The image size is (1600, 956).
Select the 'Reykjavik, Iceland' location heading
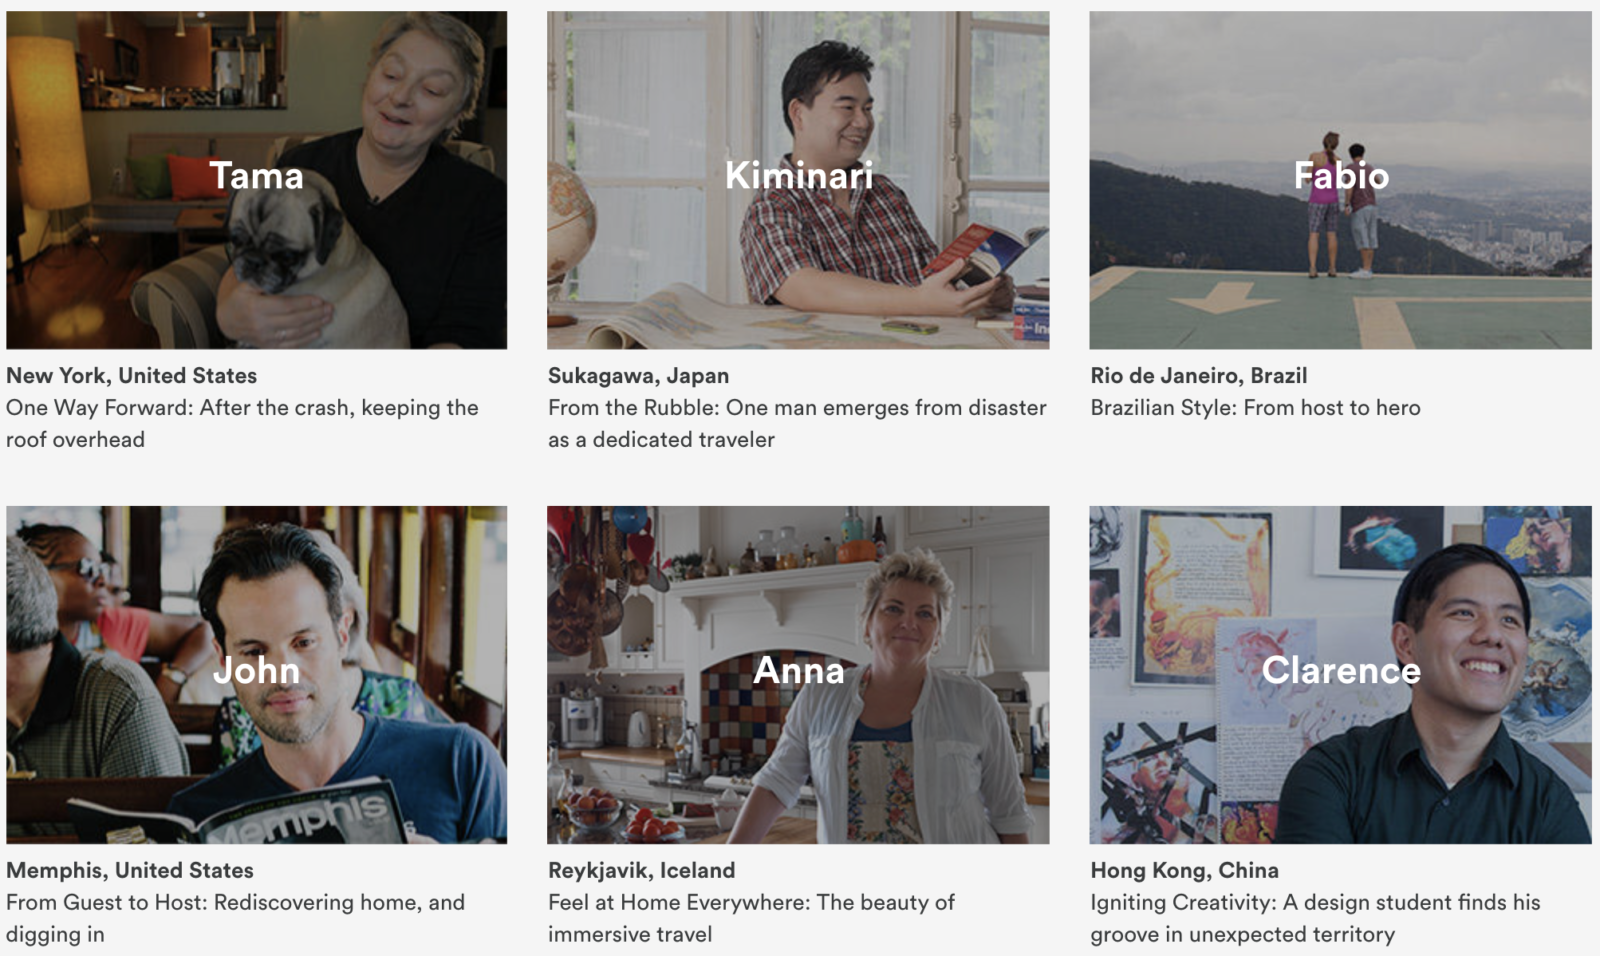click(641, 870)
